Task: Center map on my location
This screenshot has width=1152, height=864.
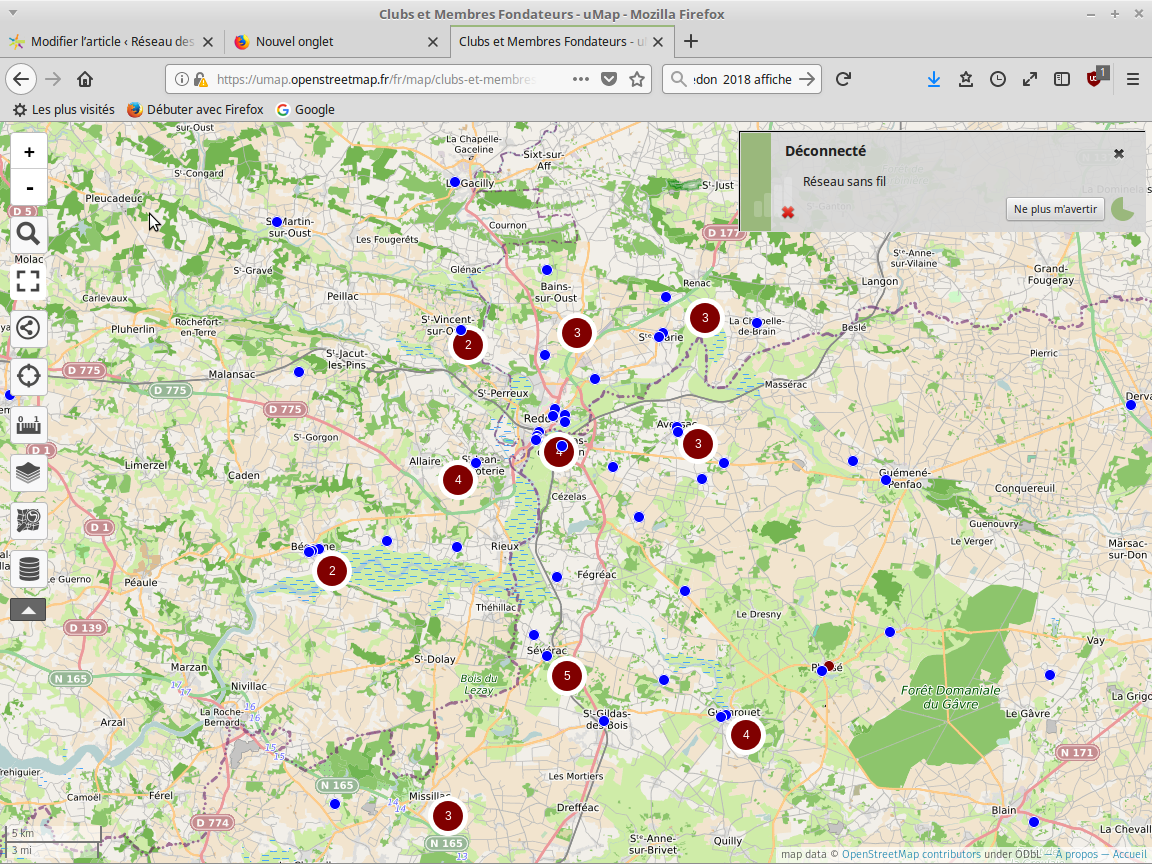Action: (29, 376)
